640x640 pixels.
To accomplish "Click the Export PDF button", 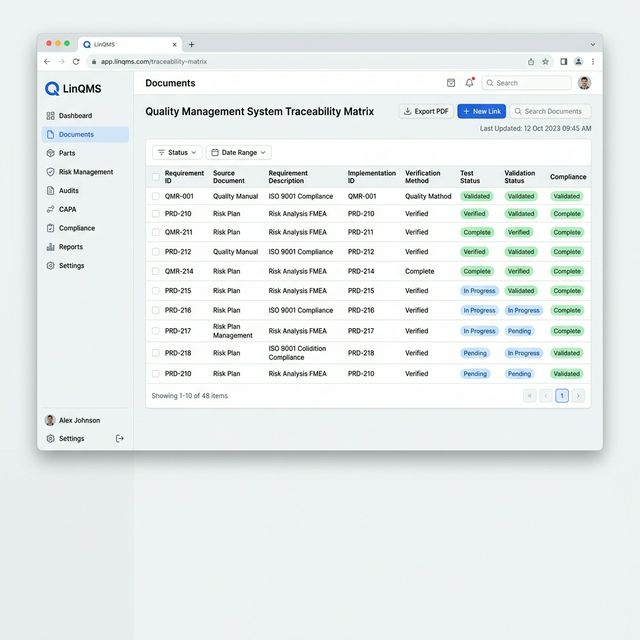I will (x=426, y=111).
